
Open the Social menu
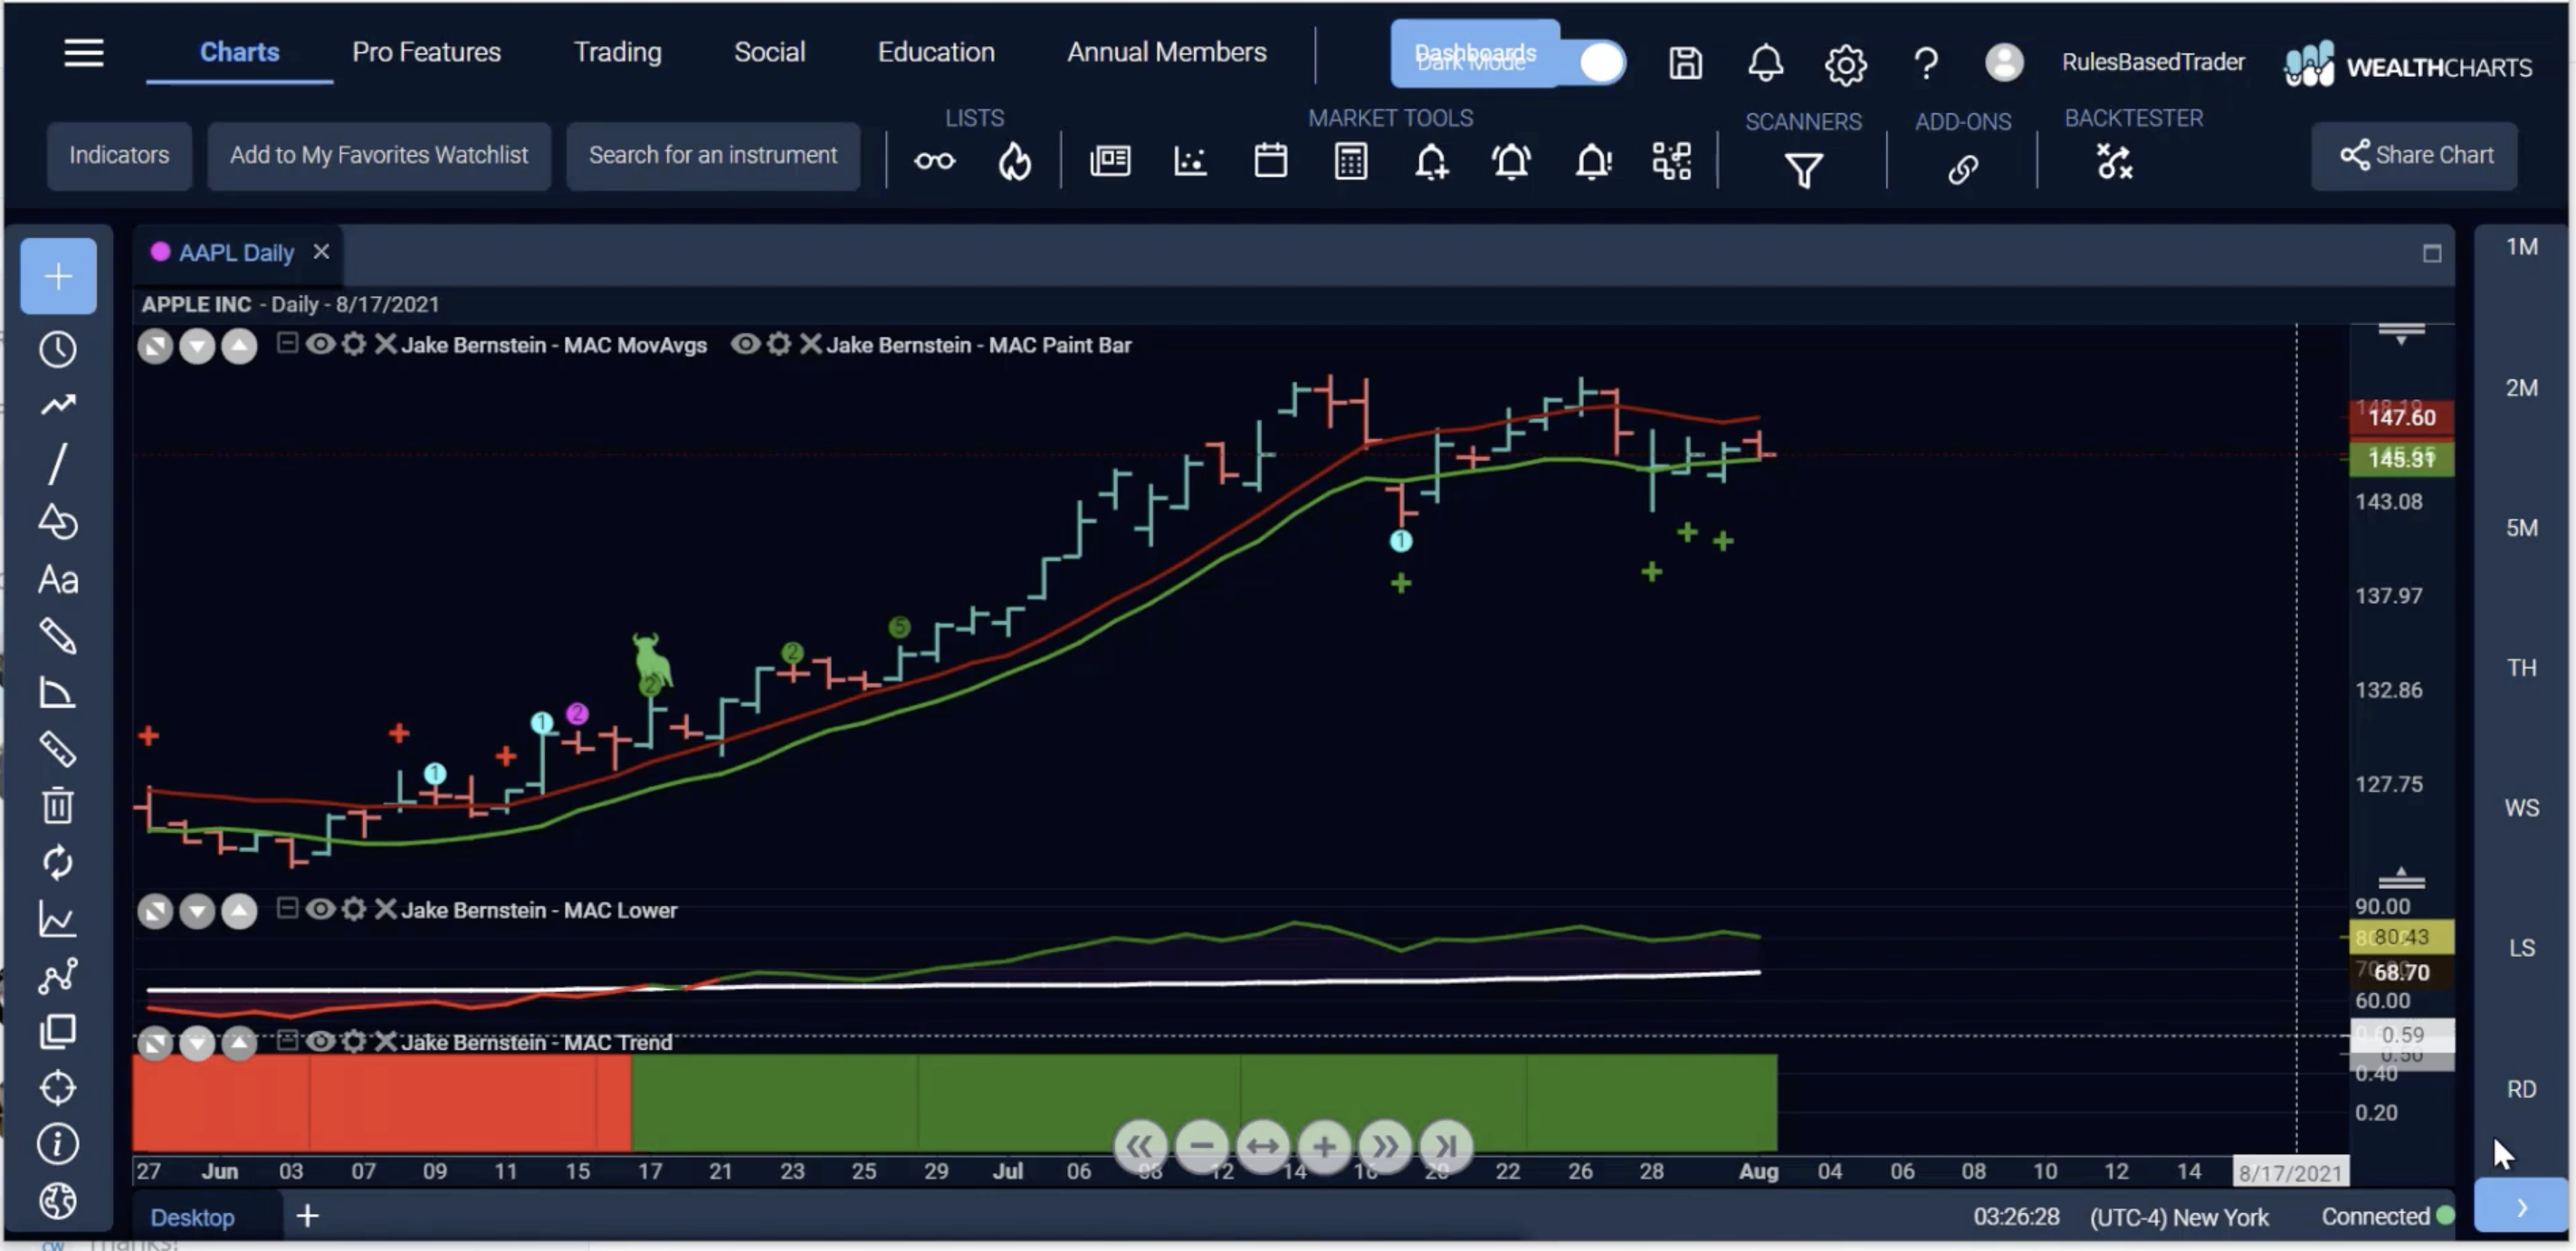[769, 52]
